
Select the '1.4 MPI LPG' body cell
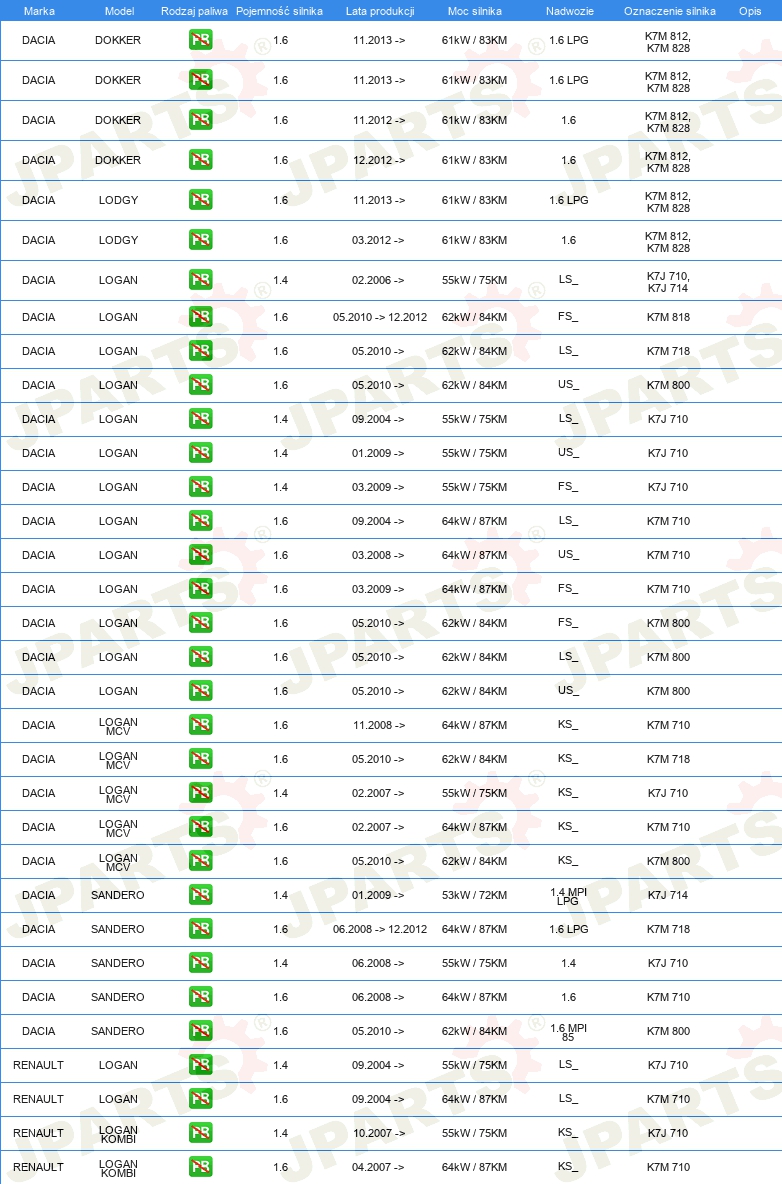568,896
